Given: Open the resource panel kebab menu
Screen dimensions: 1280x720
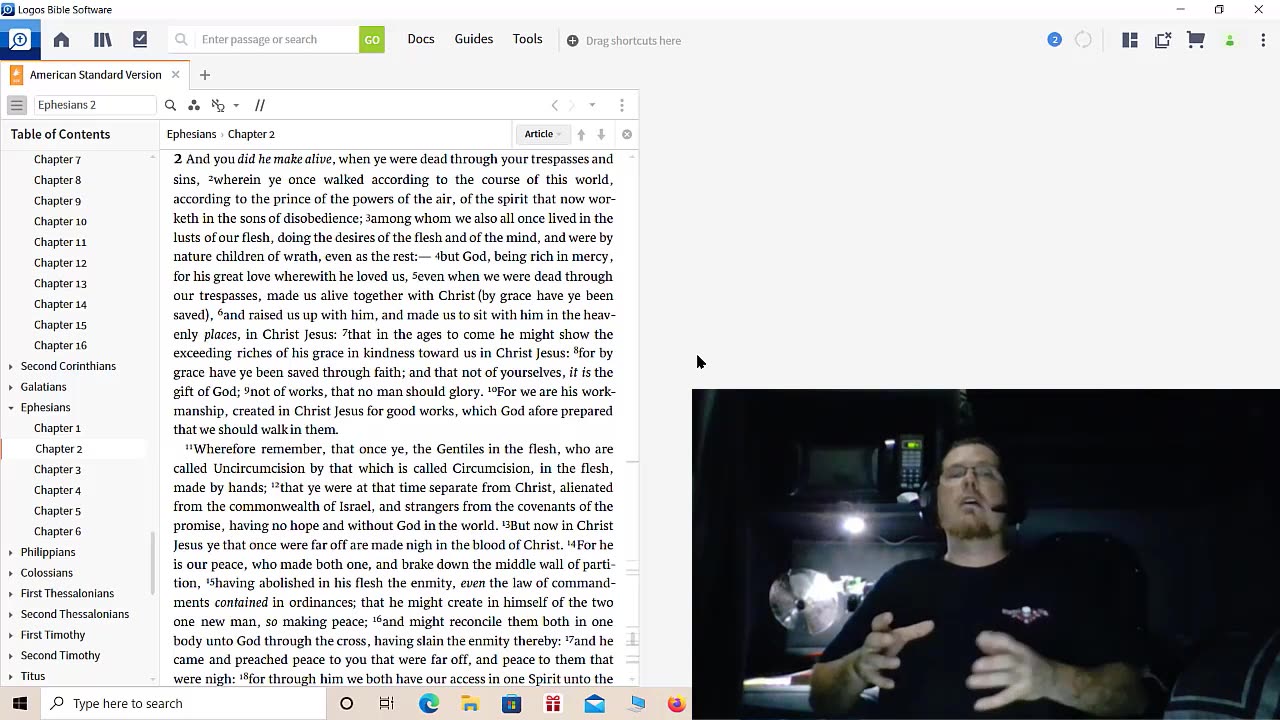Looking at the screenshot, I should 622,105.
